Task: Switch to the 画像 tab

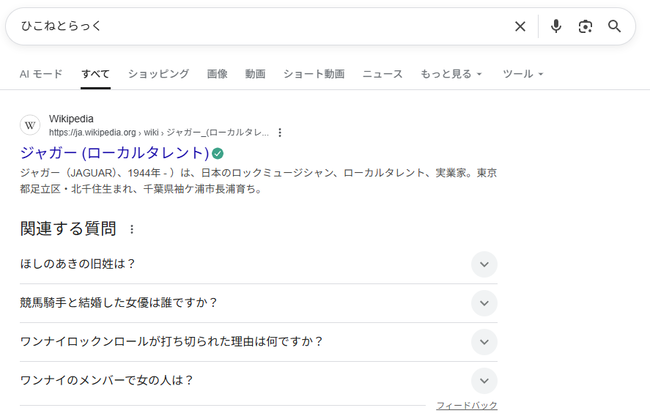Action: 217,74
